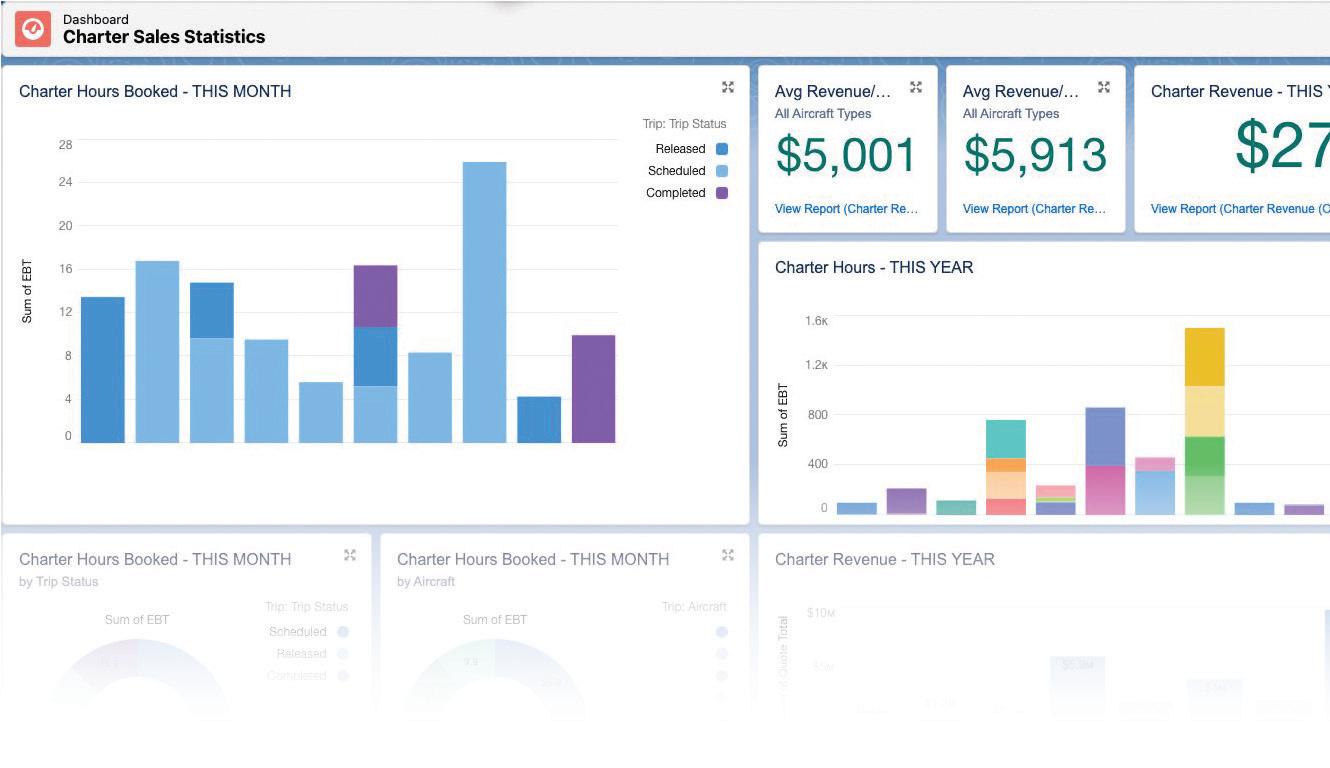Open View Report link under $5,001

click(846, 209)
